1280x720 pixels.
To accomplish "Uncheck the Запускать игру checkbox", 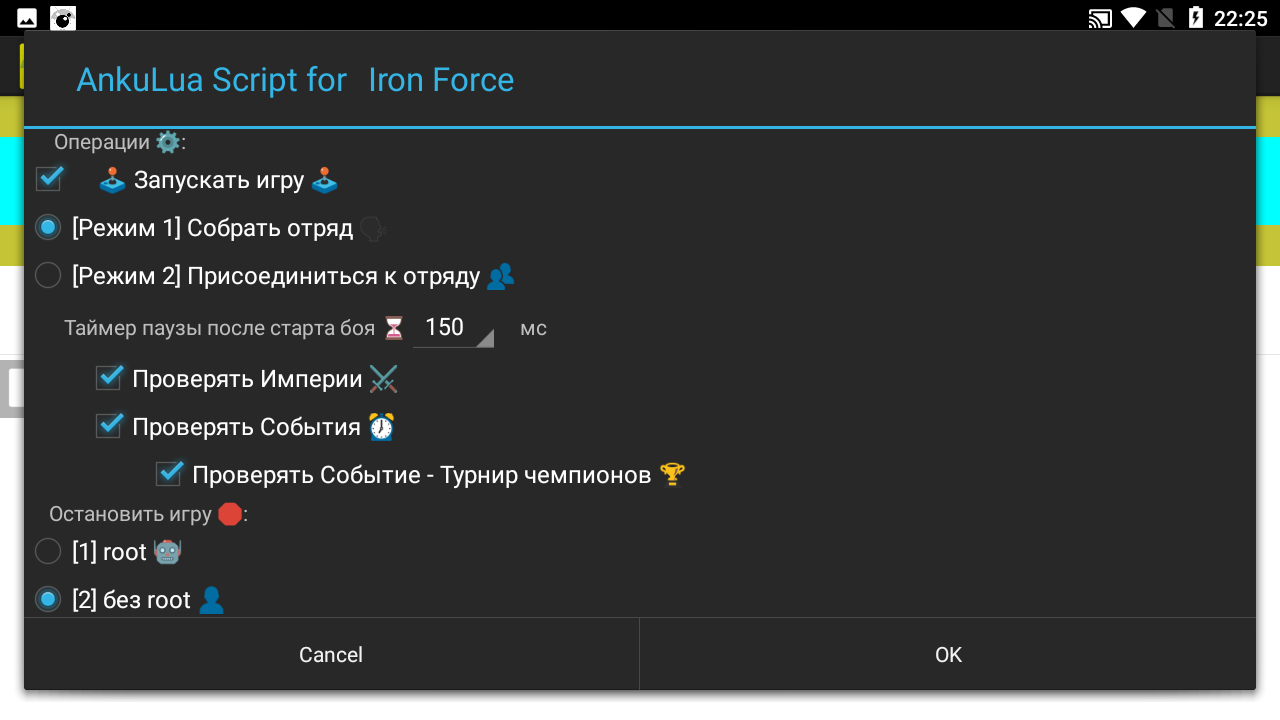I will click(49, 179).
